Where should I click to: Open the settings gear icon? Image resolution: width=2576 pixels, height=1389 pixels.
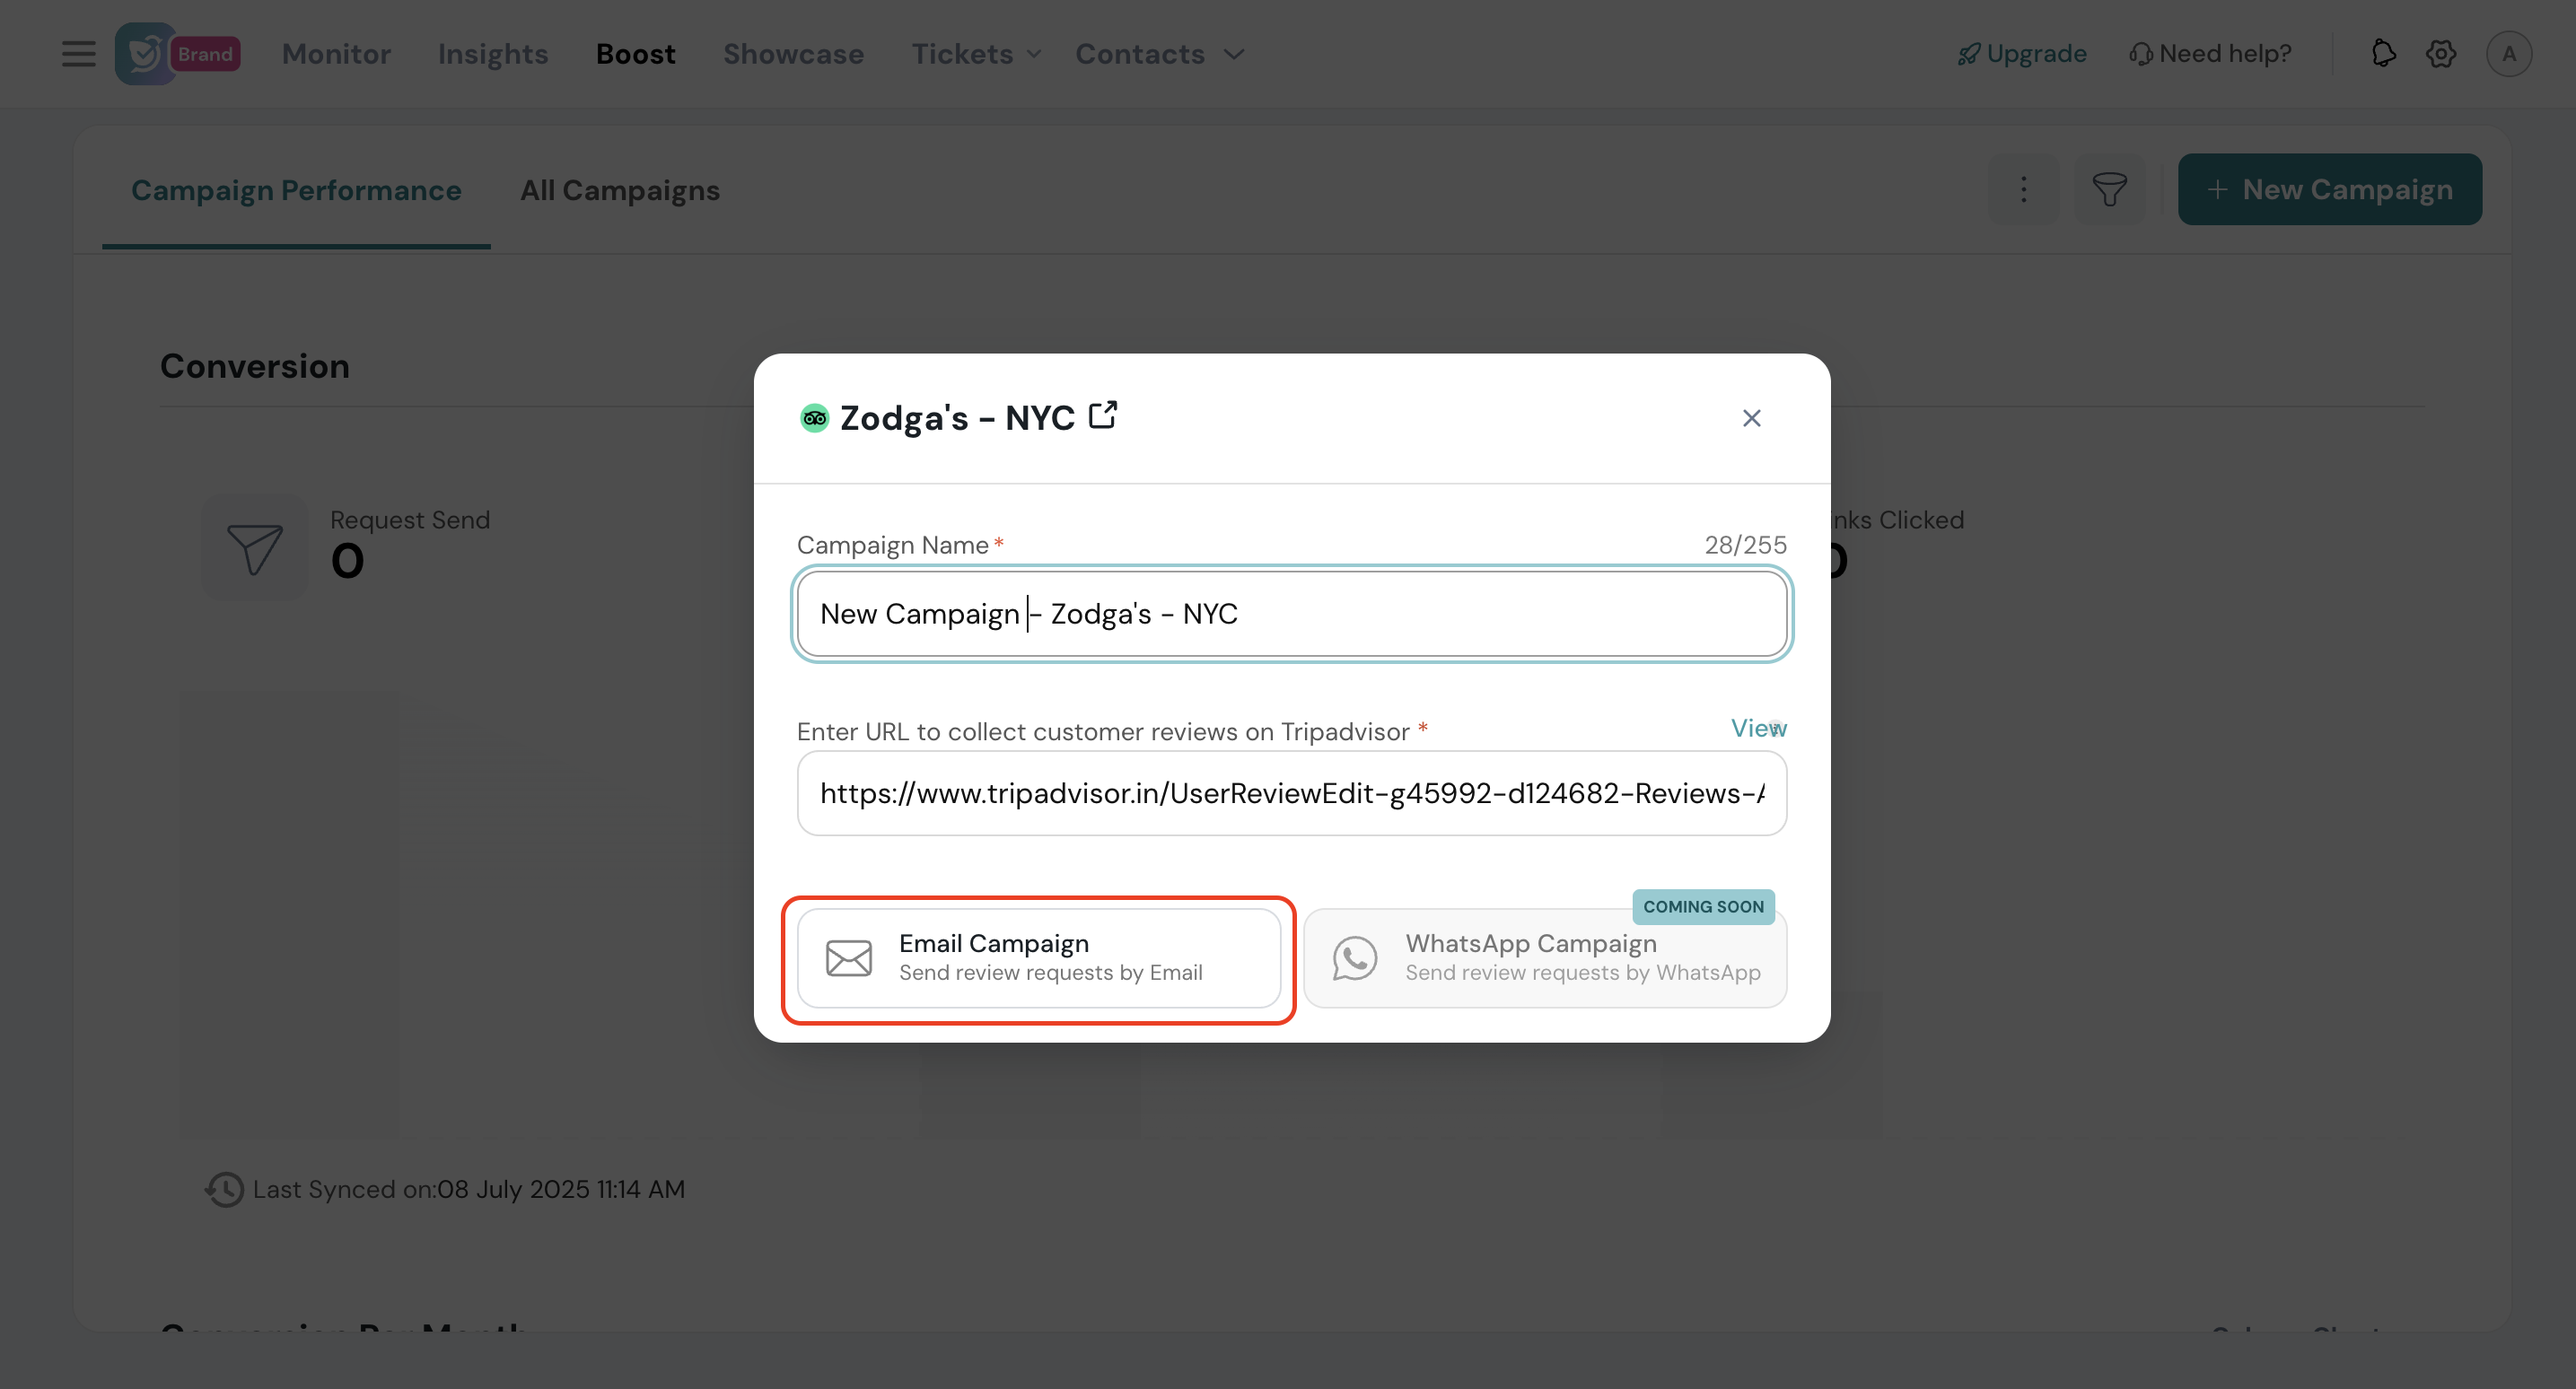coord(2440,54)
